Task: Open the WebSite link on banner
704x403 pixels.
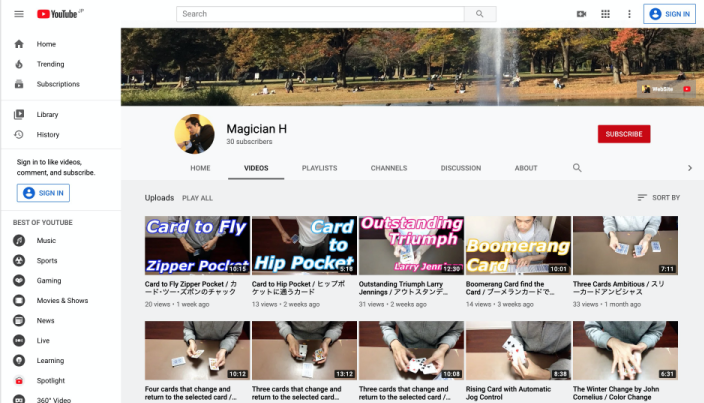Action: pyautogui.click(x=658, y=89)
